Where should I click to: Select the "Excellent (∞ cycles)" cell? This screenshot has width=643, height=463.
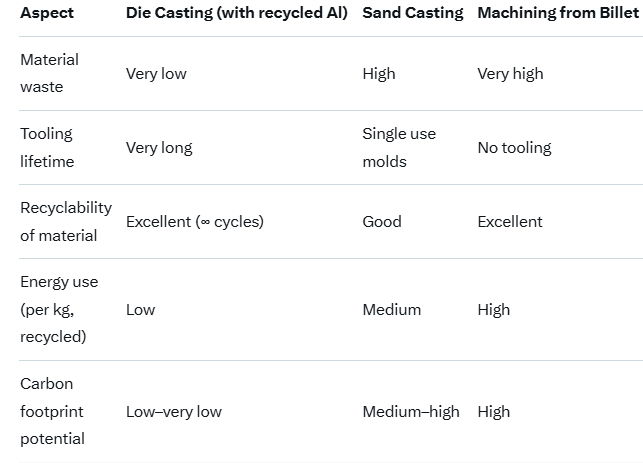coord(195,221)
